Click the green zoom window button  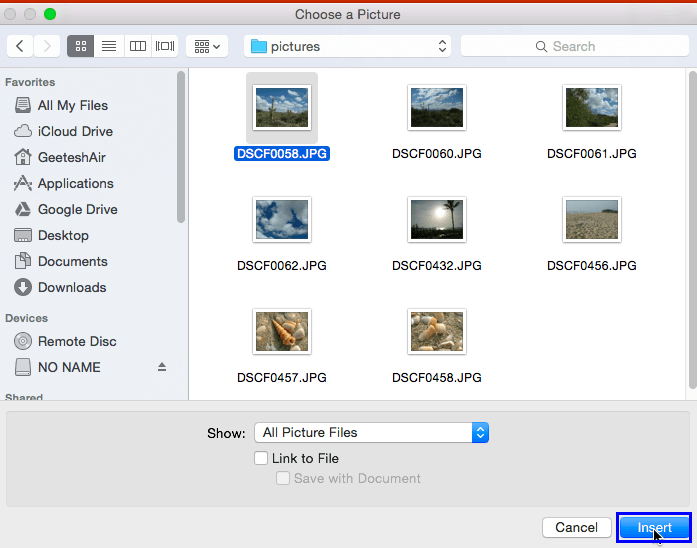pyautogui.click(x=50, y=14)
